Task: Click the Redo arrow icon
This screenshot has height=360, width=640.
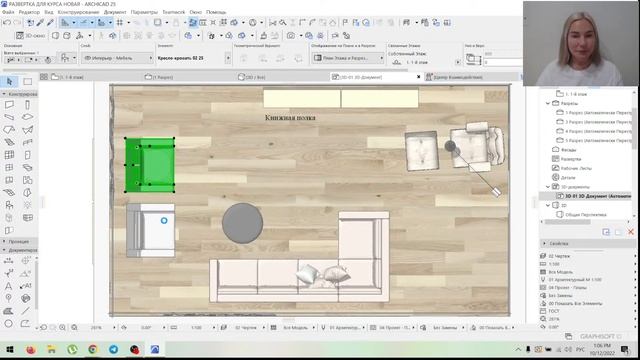Action: point(17,23)
